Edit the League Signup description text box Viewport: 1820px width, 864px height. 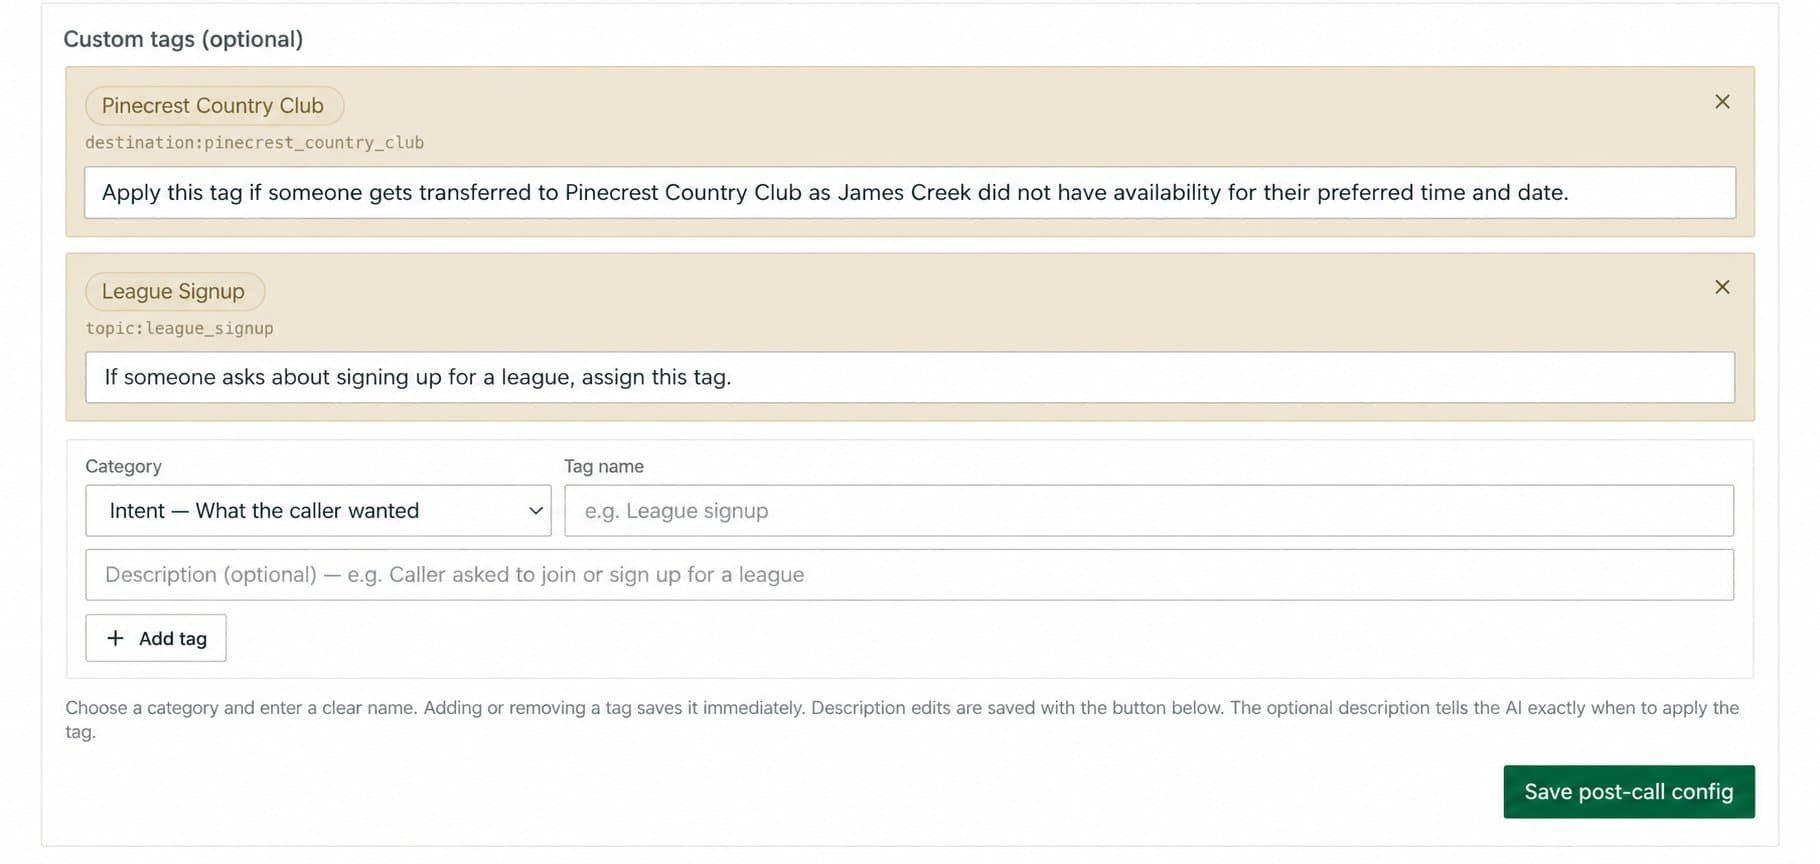click(910, 377)
